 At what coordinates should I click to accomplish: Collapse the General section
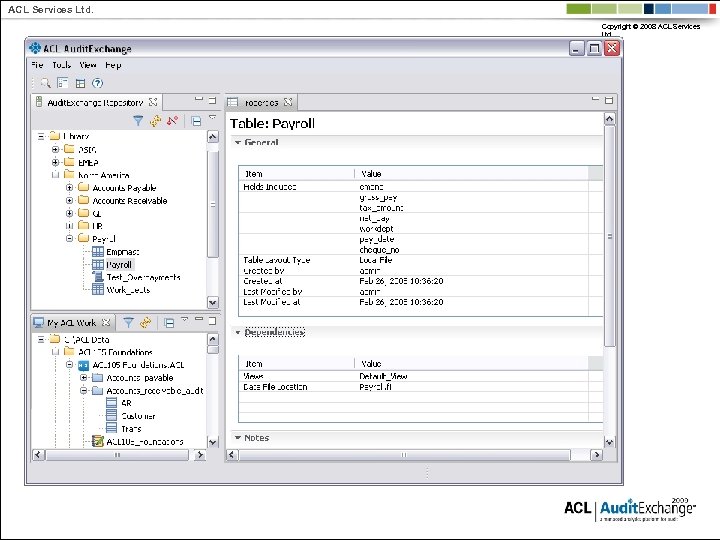tap(238, 142)
